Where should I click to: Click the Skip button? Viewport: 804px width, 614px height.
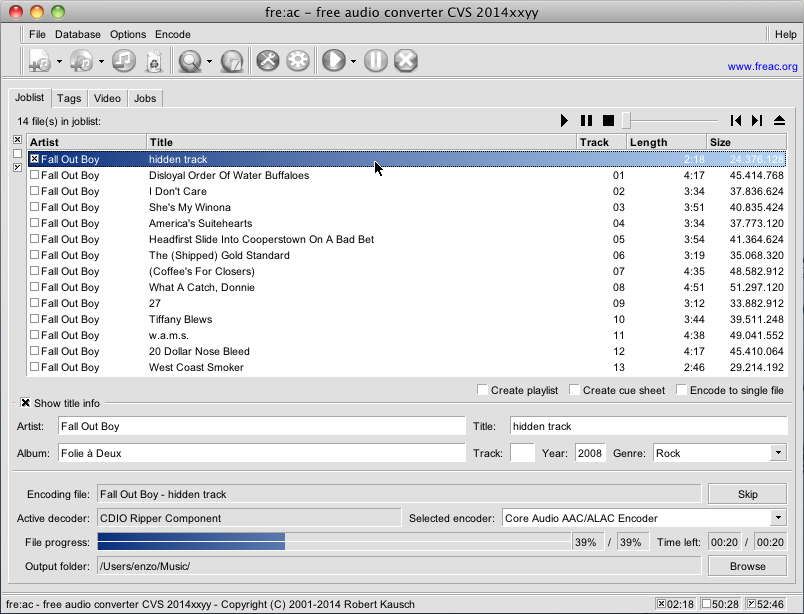point(748,494)
